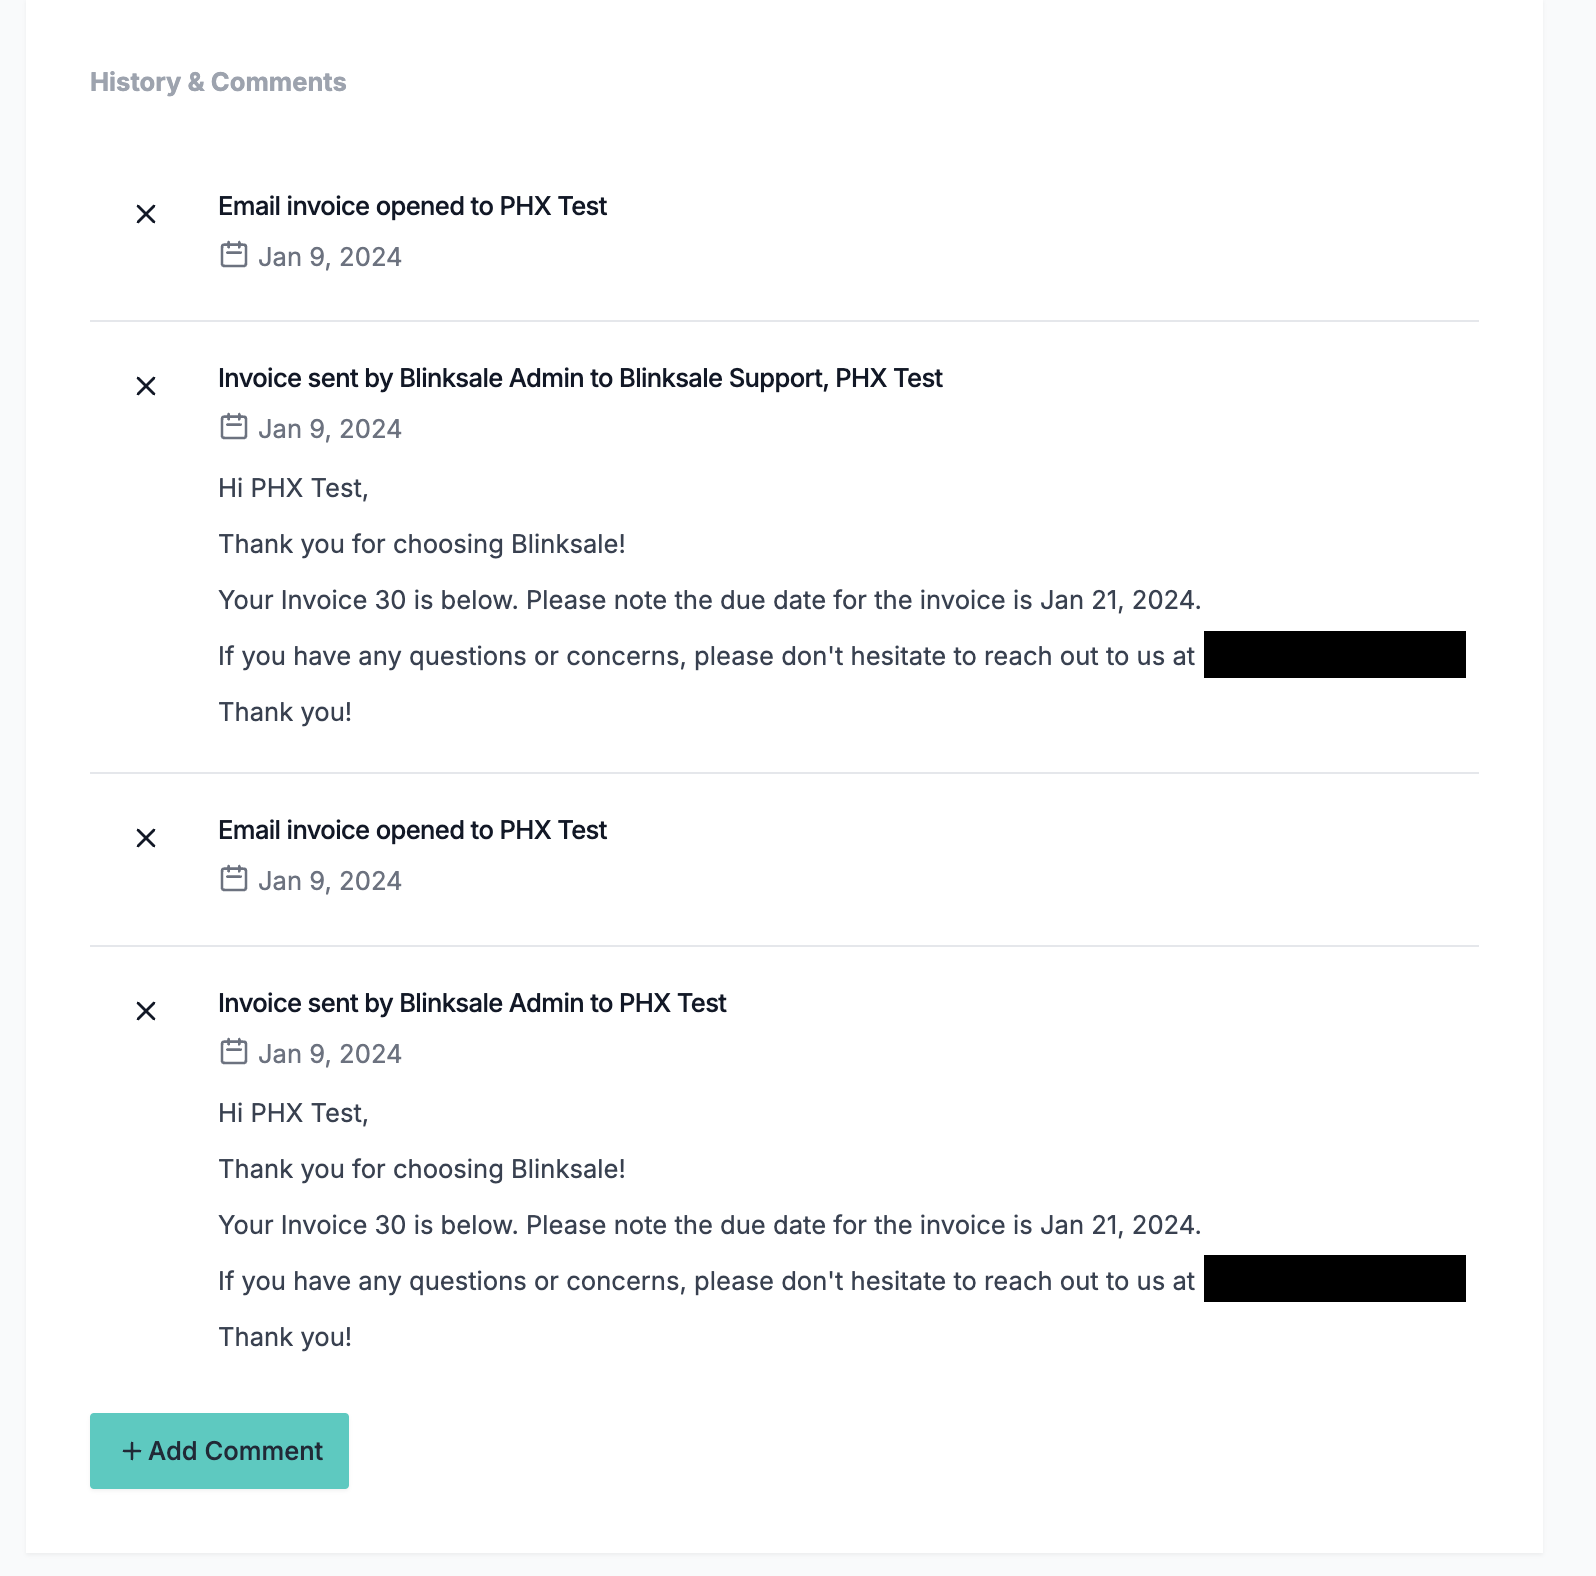This screenshot has height=1576, width=1596.
Task: Click X beside the Blinksale Support invoice entry
Action: [x=146, y=386]
